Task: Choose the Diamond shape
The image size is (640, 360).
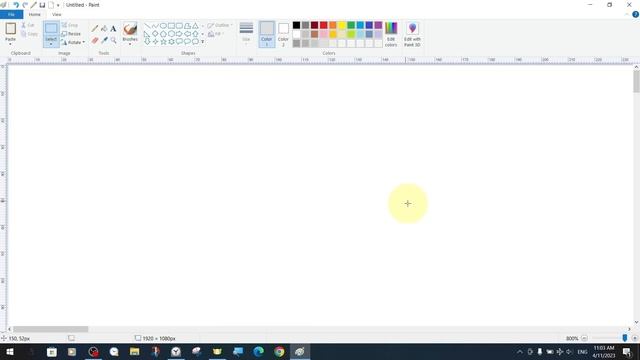Action: [155, 34]
